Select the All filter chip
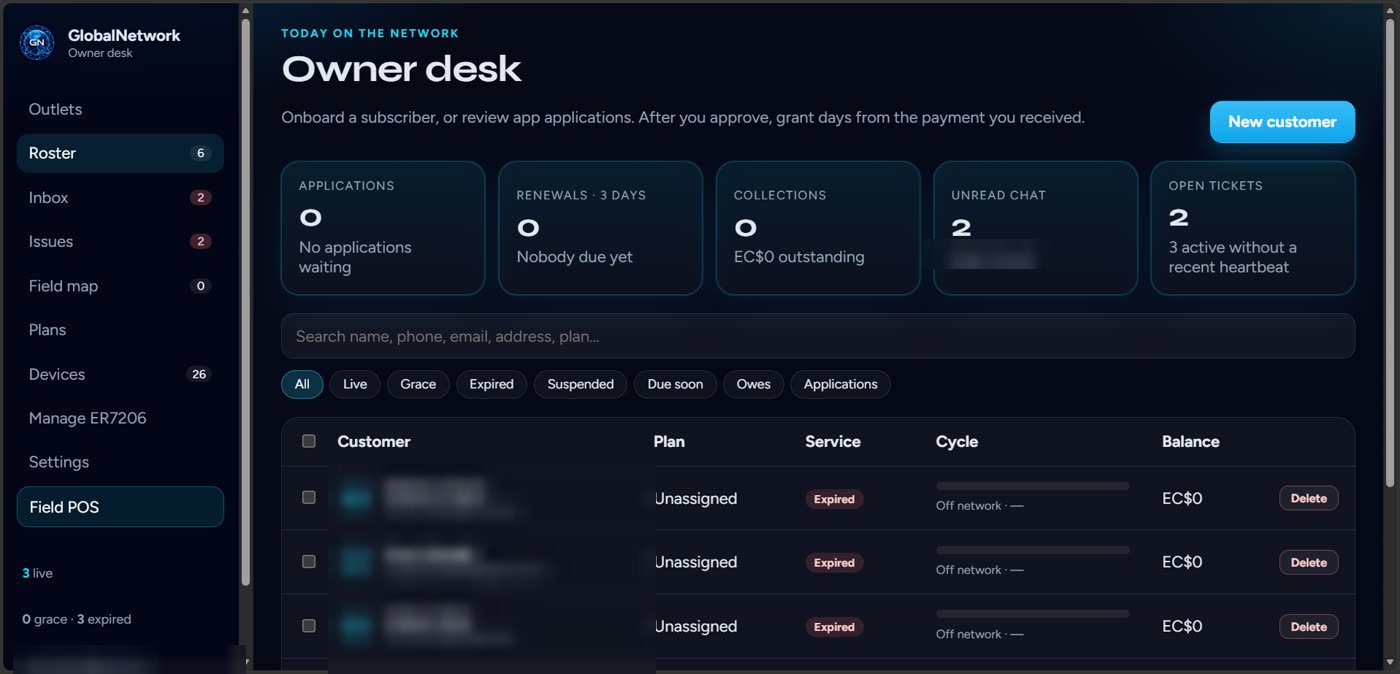This screenshot has width=1400, height=674. 302,384
